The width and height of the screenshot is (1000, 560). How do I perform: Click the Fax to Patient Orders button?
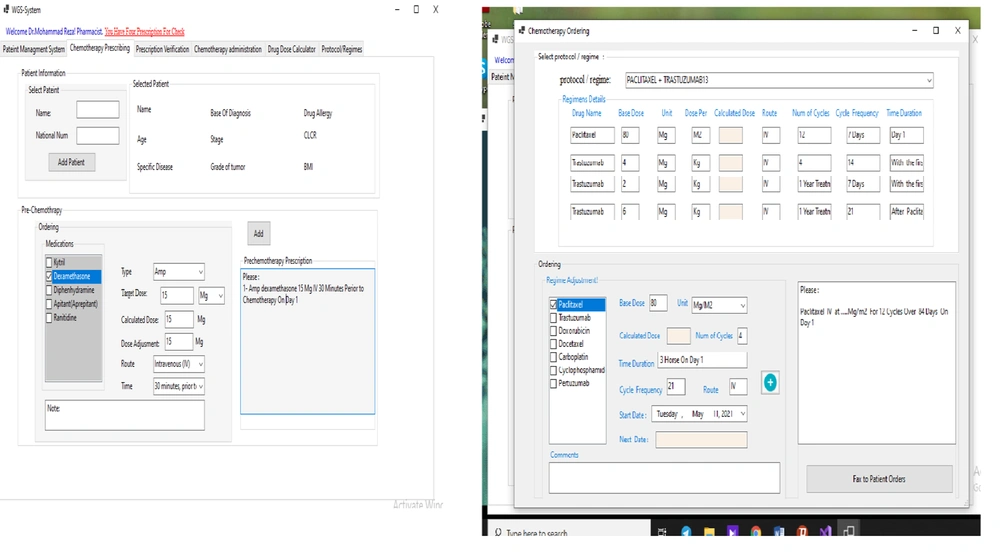(879, 479)
